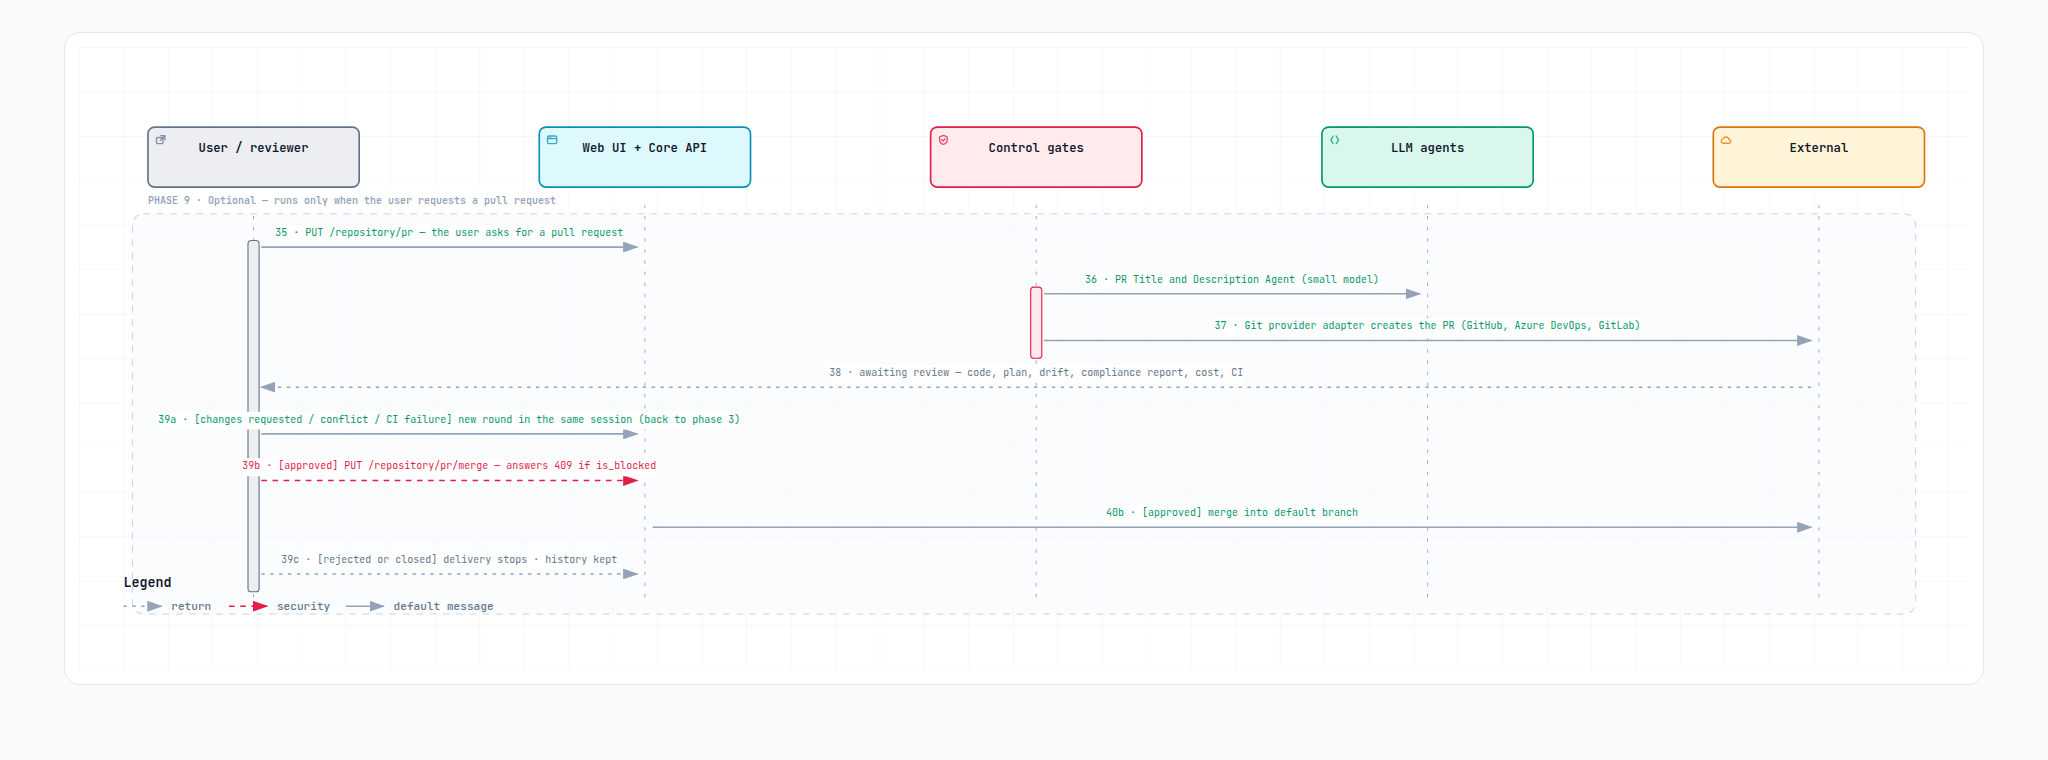Click arrowhead of message 37 at External
This screenshot has height=760, width=2048.
[x=1804, y=340]
